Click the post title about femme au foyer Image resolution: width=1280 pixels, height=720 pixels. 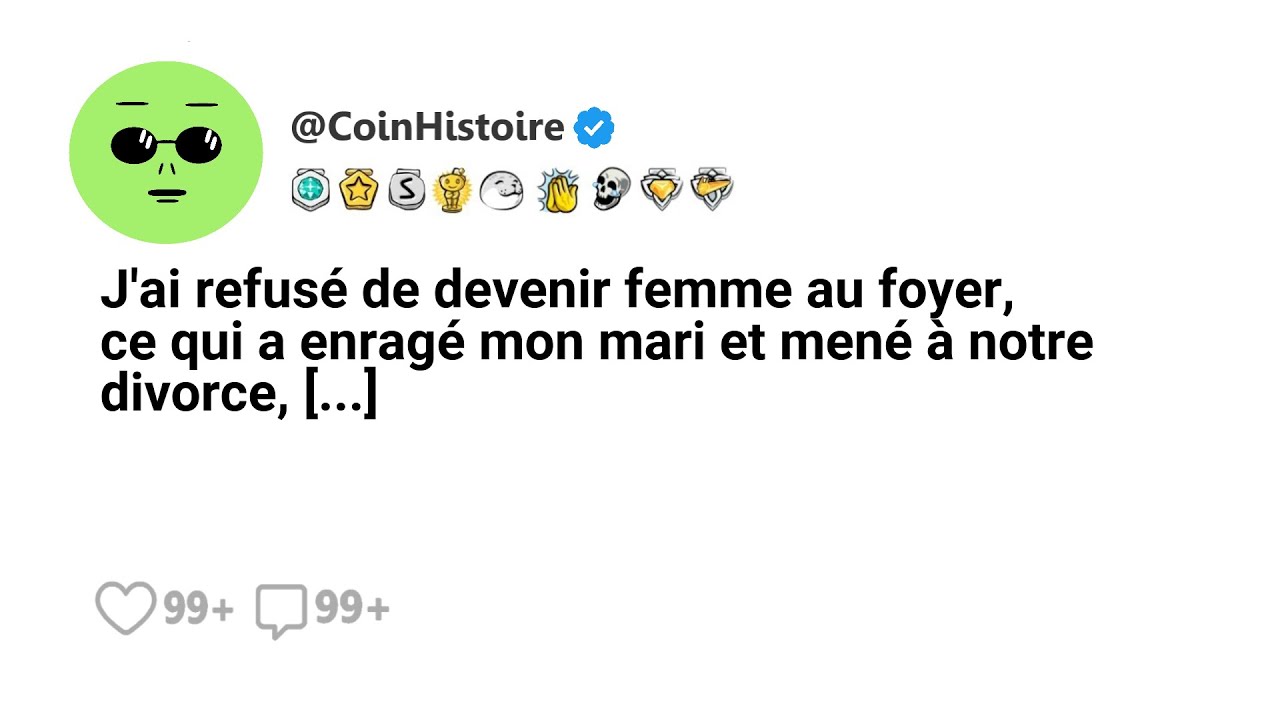point(597,343)
